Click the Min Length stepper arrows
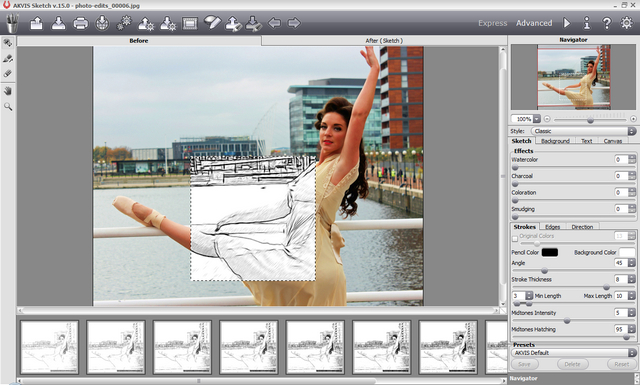Screen dimensions: 640x385 (529, 296)
